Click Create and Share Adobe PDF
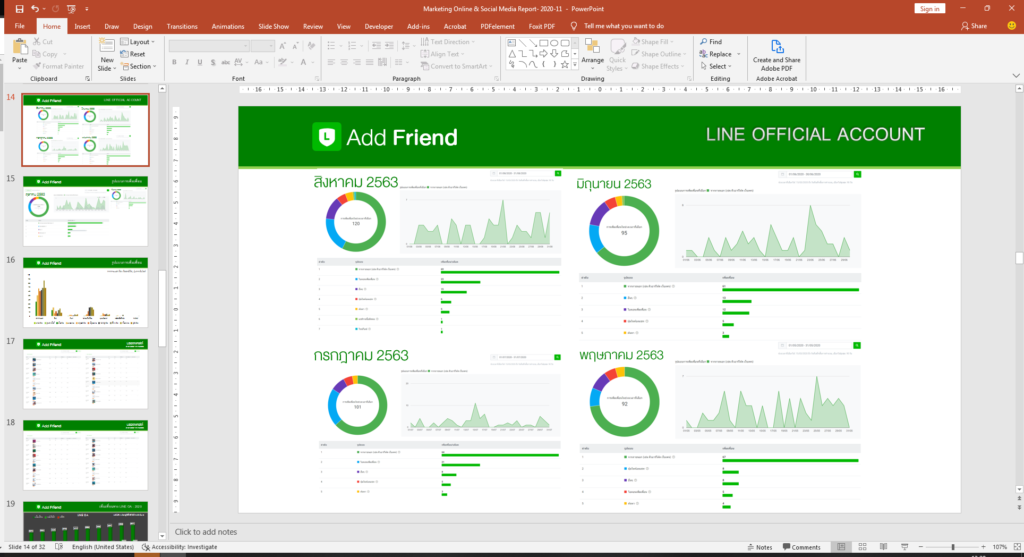 (x=776, y=55)
